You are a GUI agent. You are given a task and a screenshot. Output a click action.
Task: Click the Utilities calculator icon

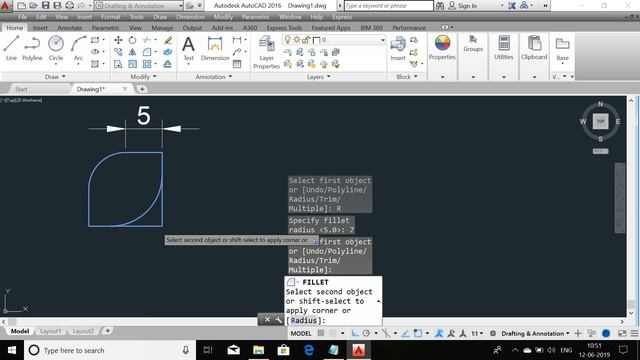click(x=504, y=43)
